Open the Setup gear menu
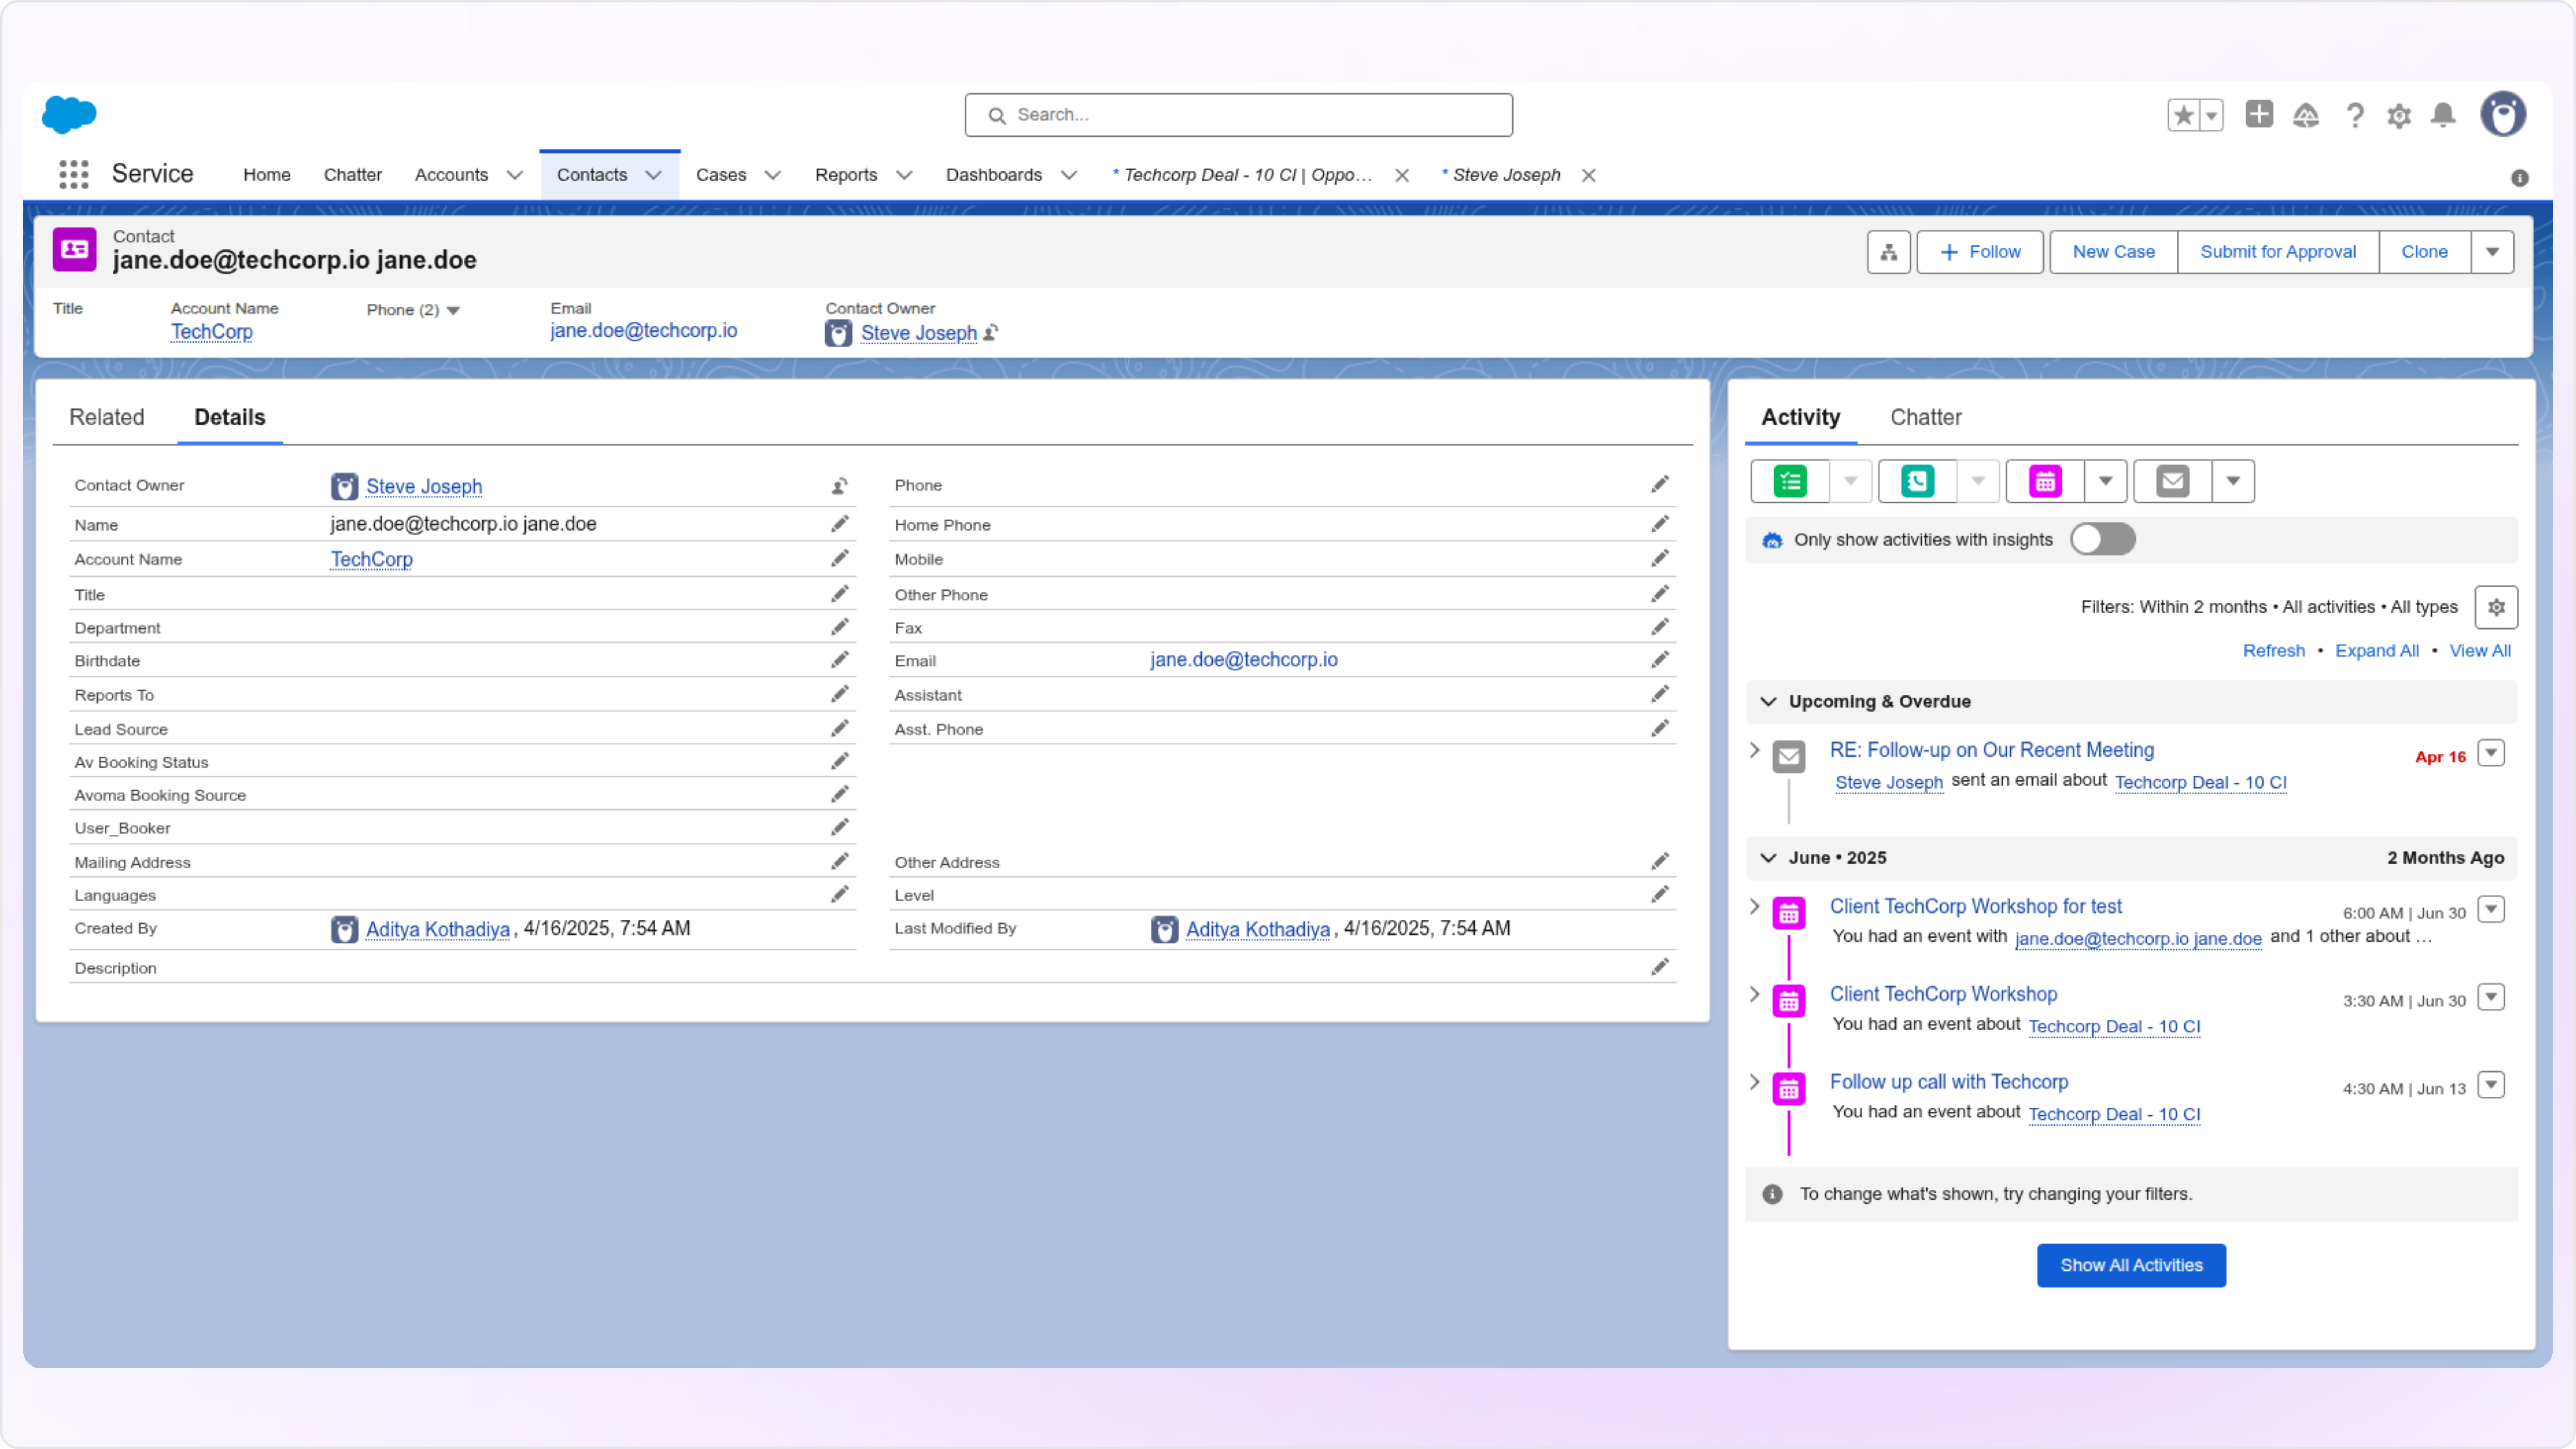 2399,116
